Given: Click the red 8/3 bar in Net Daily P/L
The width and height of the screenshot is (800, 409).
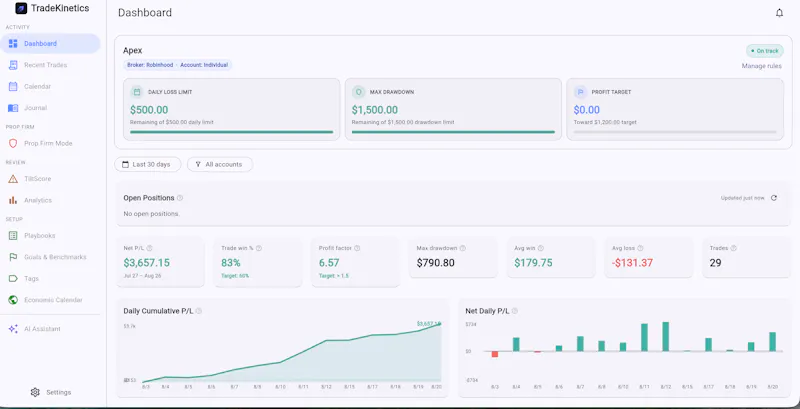Looking at the screenshot, I should [494, 354].
